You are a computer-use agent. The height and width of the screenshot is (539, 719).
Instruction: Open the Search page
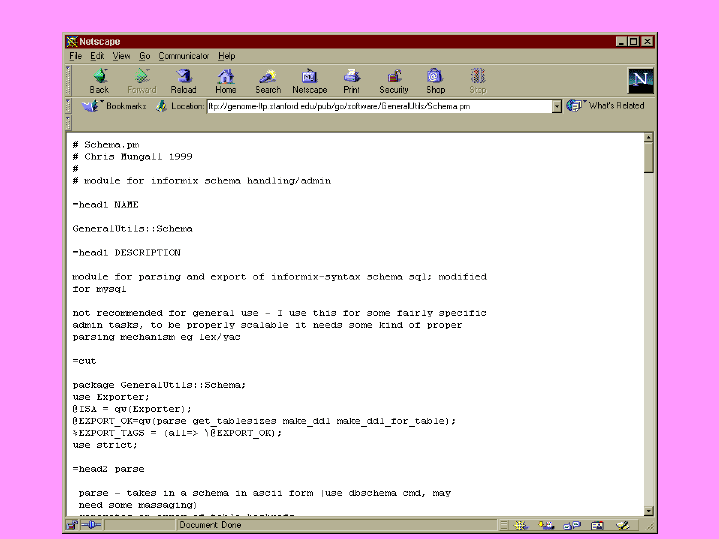coord(268,80)
